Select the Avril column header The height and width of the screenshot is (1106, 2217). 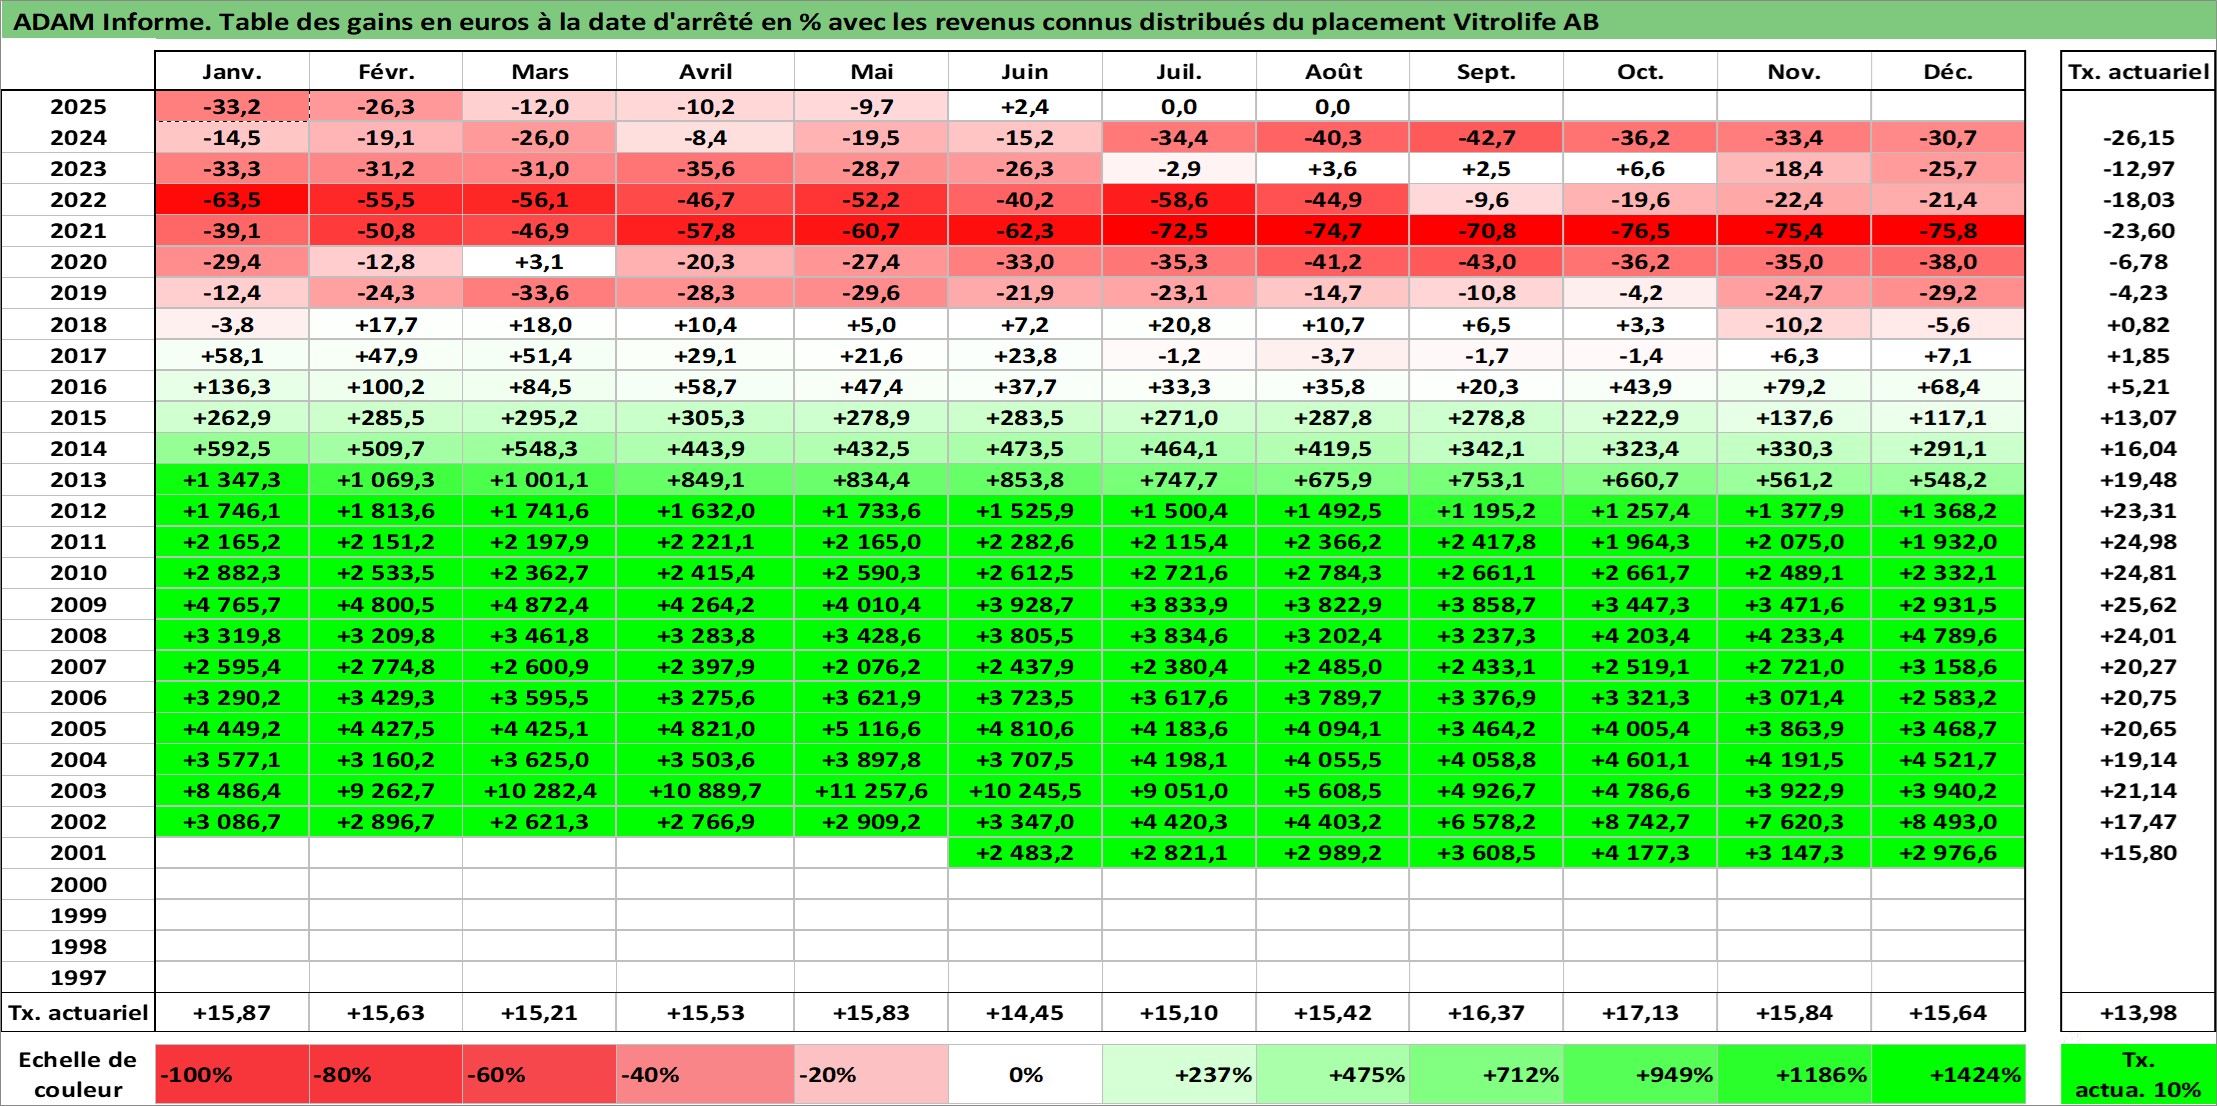click(x=705, y=71)
